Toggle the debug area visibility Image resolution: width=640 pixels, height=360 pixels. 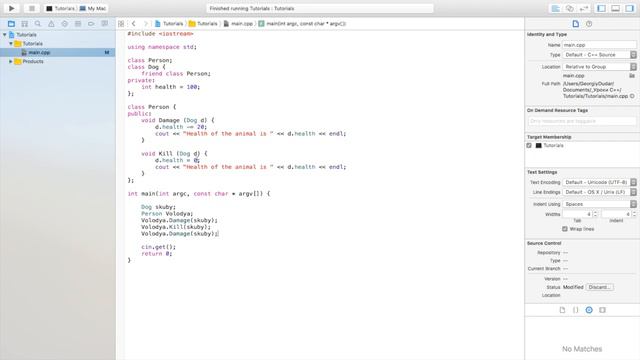click(616, 8)
